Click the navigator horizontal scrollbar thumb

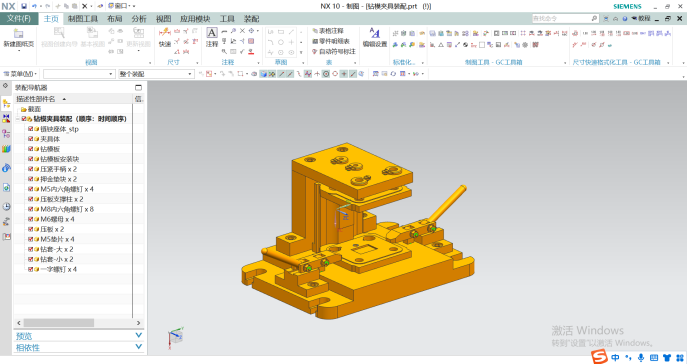click(59, 323)
